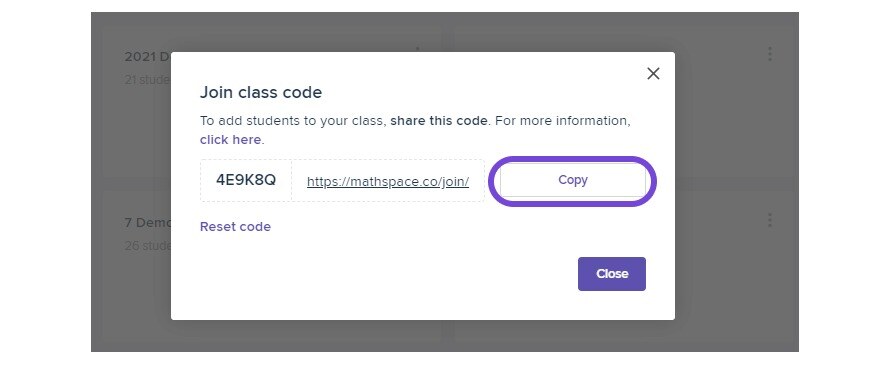The image size is (878, 367).
Task: Open the mathspace.co/join URL link
Action: point(387,182)
